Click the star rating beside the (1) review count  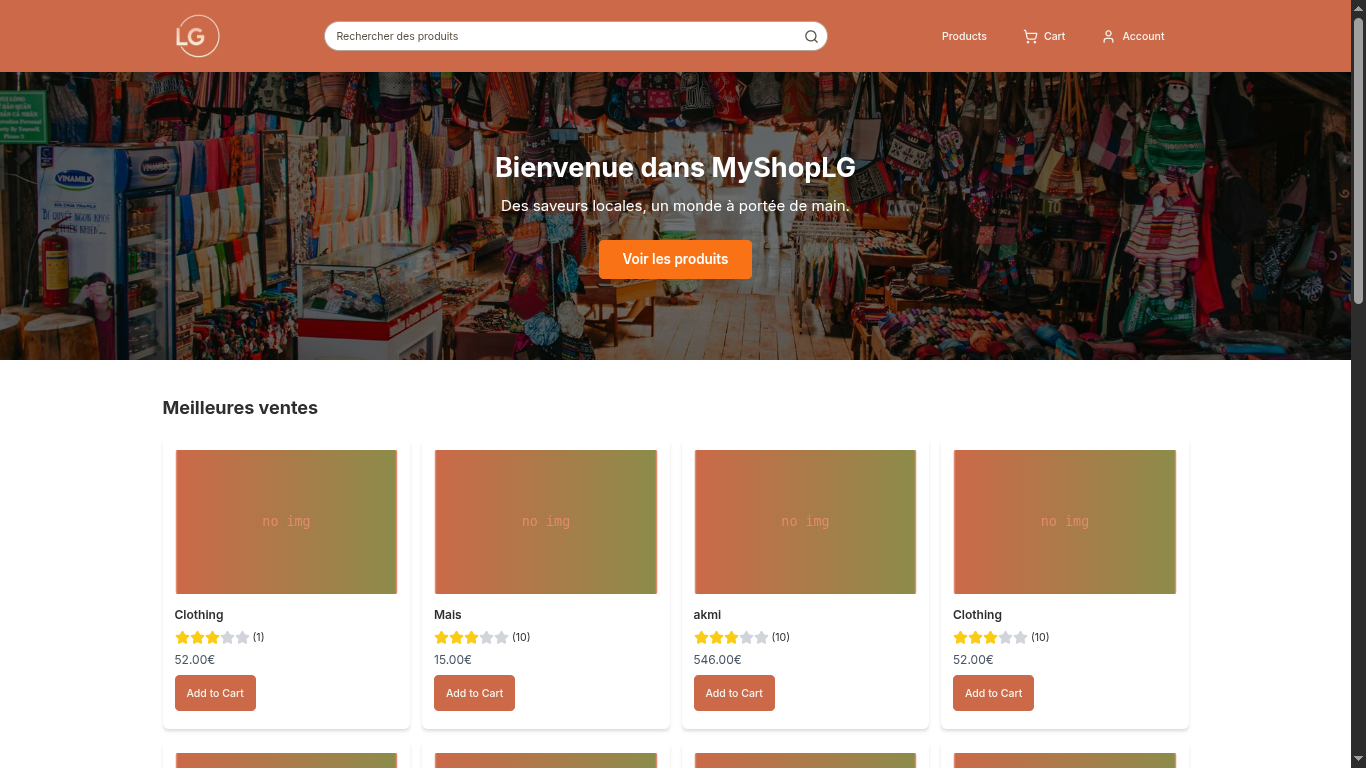[212, 637]
